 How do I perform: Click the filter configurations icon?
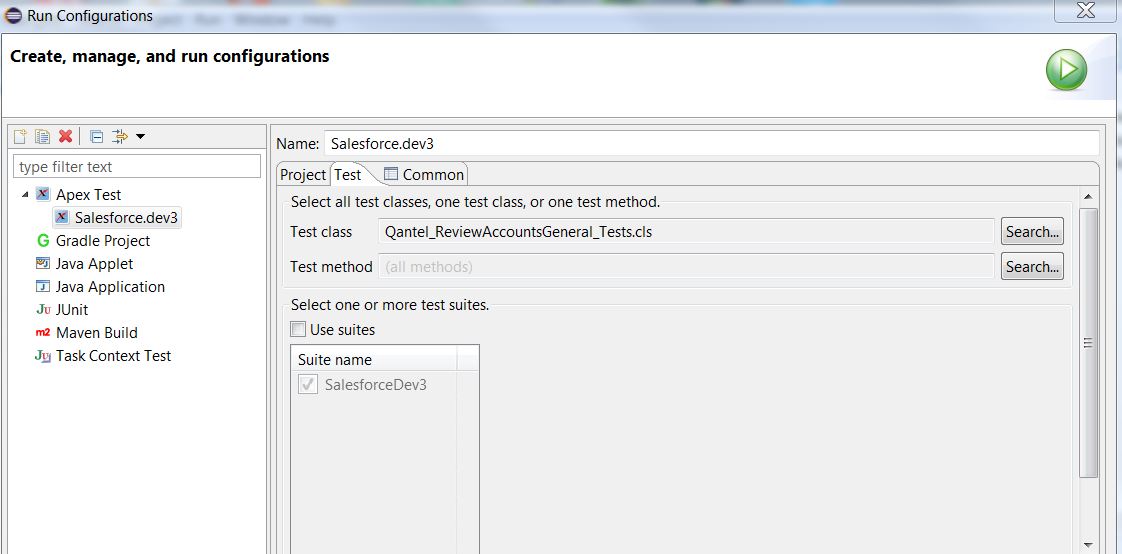point(120,137)
